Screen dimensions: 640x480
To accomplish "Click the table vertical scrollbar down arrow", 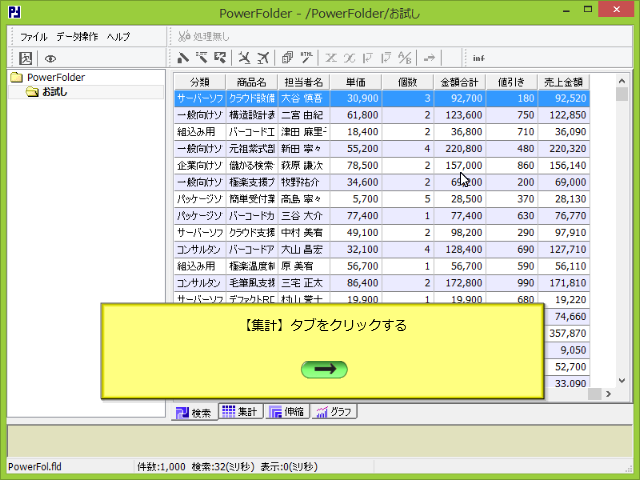I will 622,380.
